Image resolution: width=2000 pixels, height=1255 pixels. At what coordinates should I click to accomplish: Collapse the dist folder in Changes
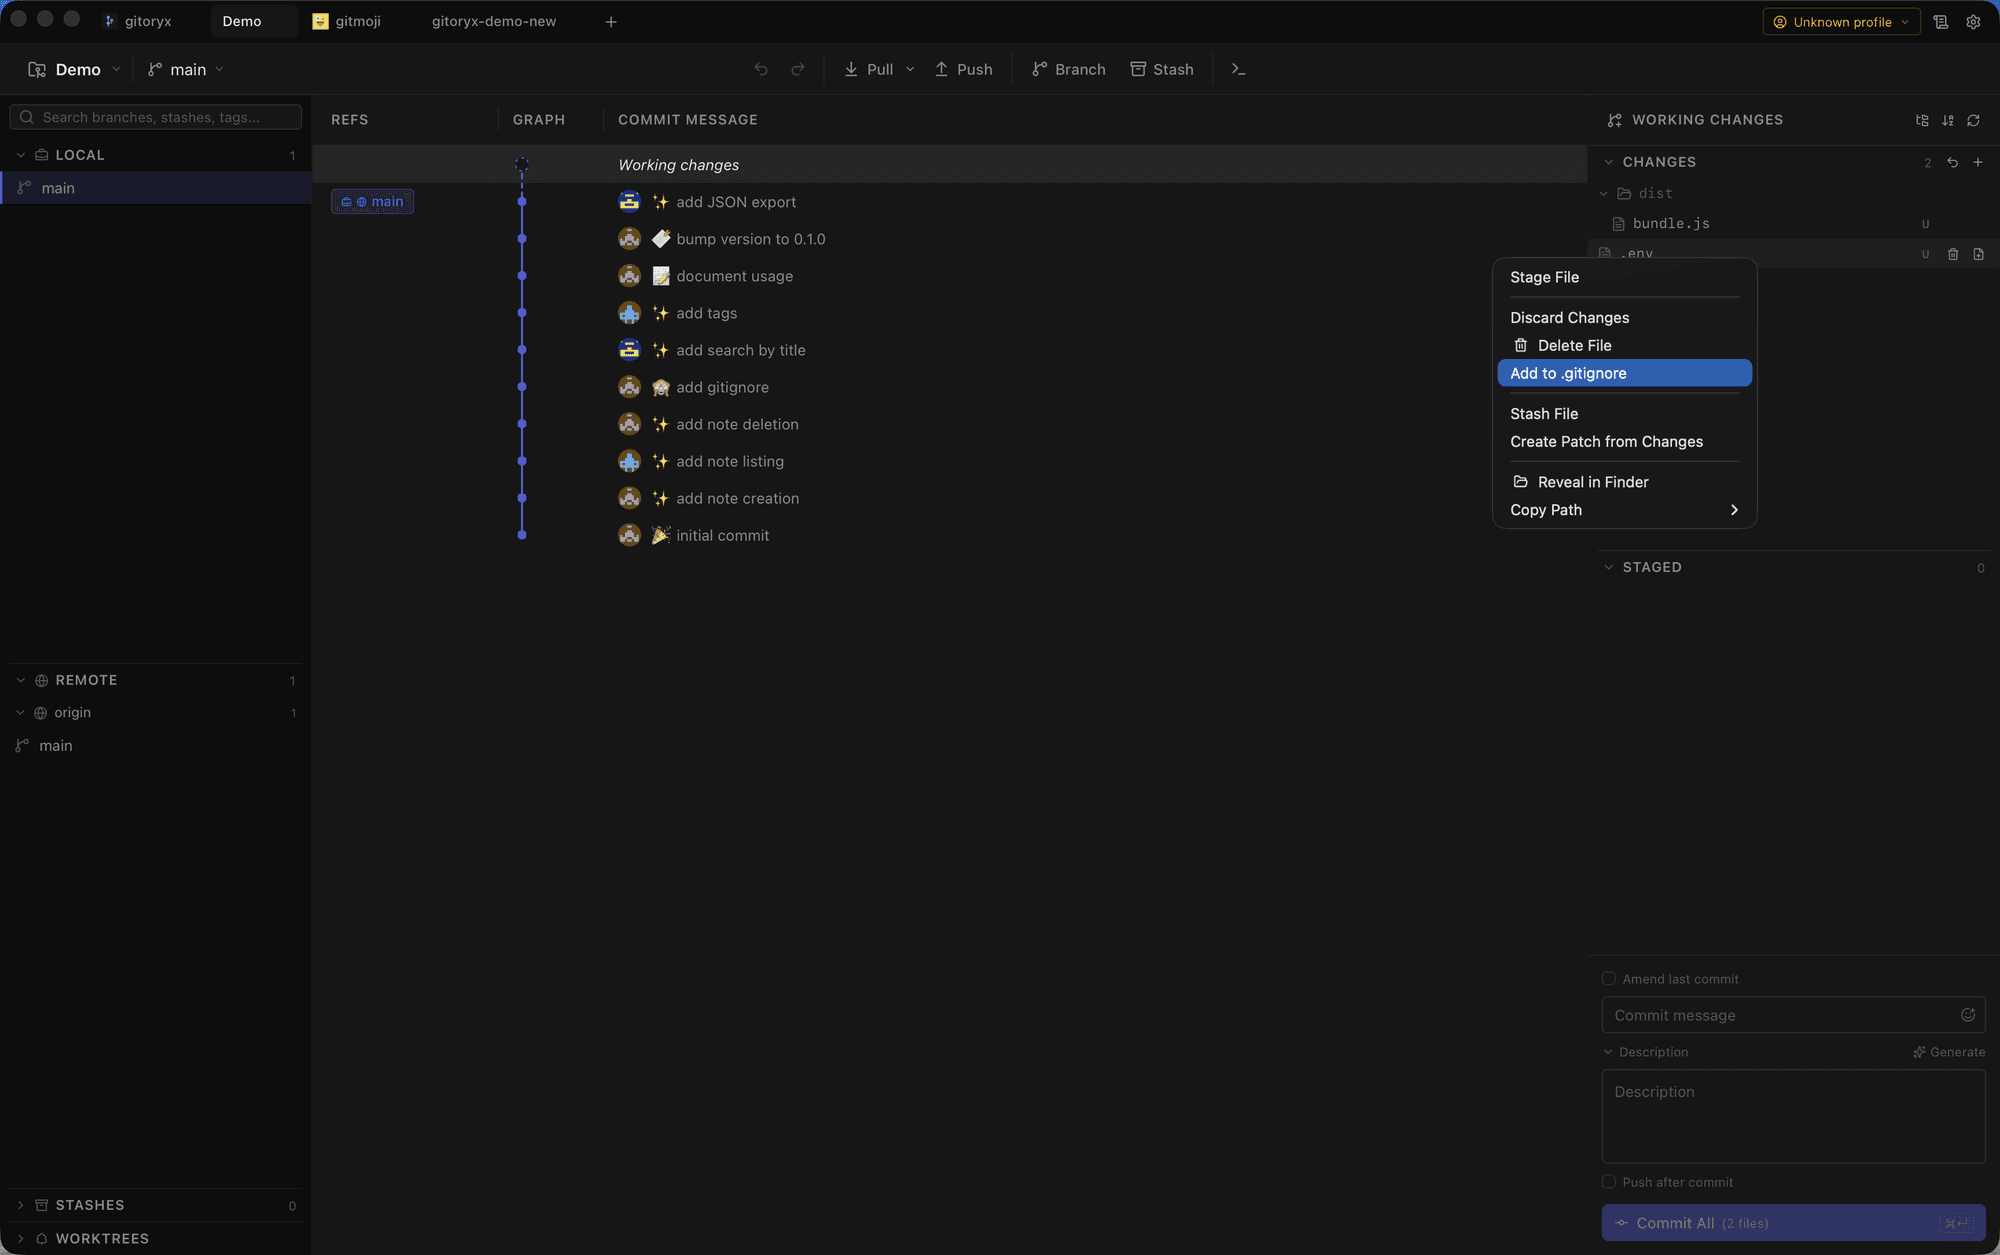point(1604,194)
